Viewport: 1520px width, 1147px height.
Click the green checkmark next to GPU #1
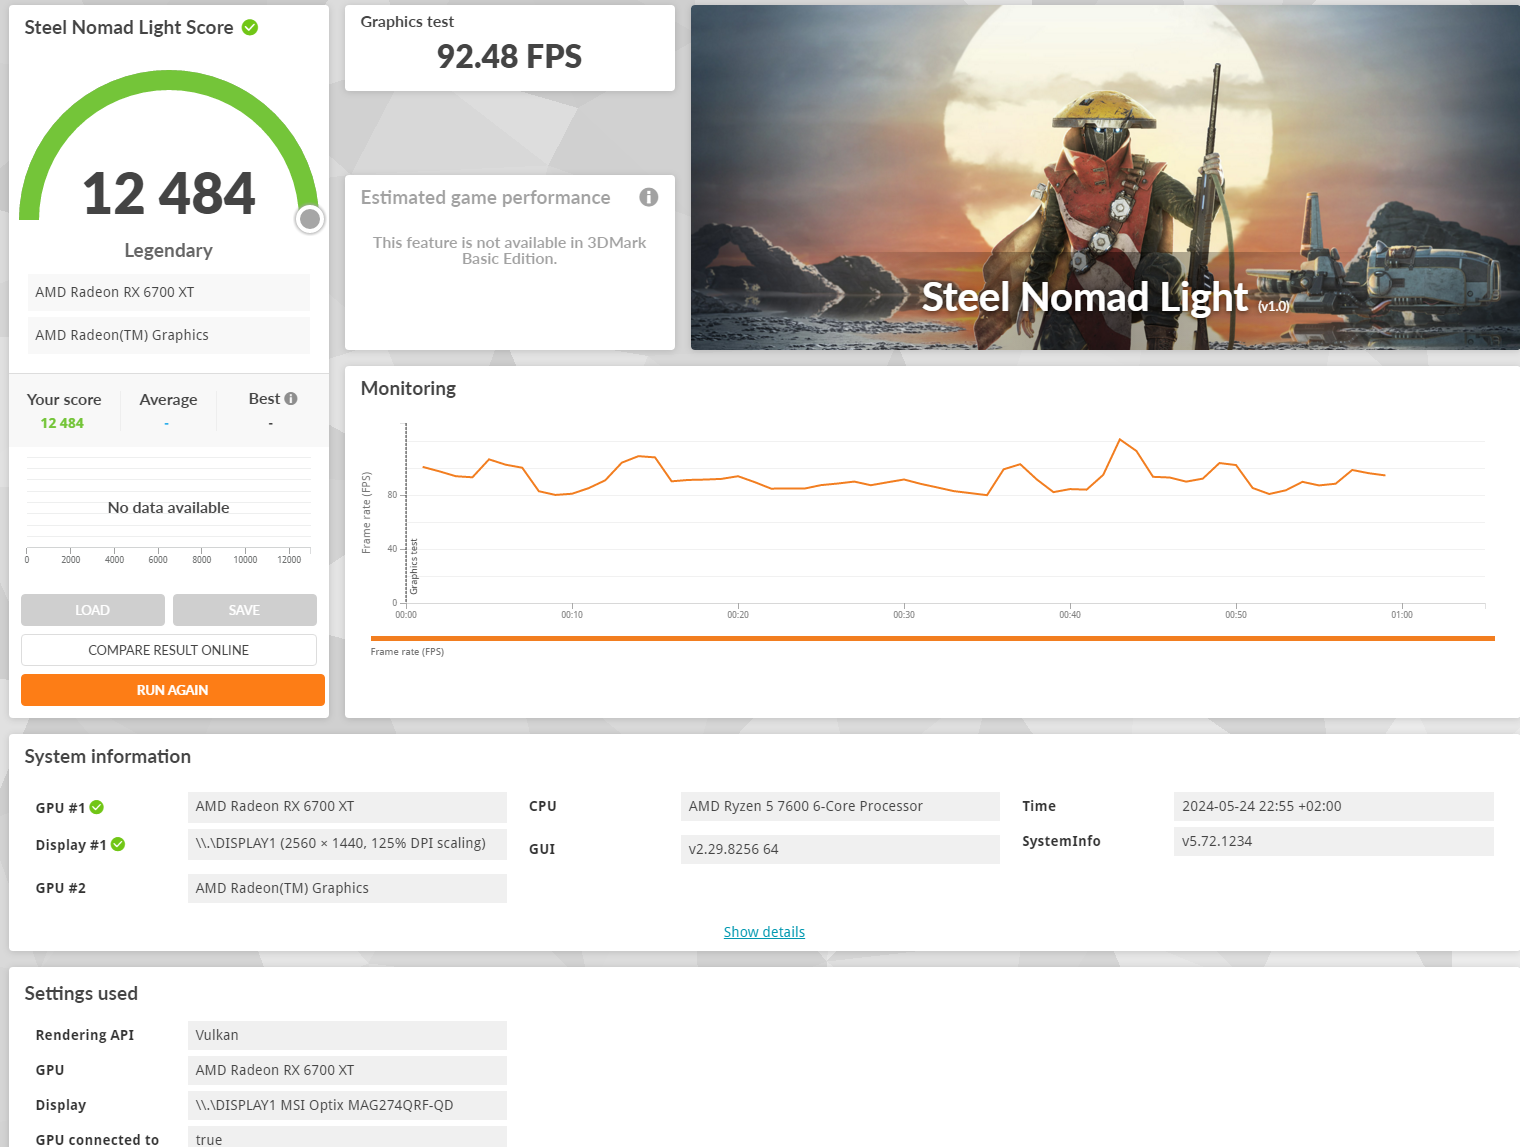pyautogui.click(x=97, y=807)
